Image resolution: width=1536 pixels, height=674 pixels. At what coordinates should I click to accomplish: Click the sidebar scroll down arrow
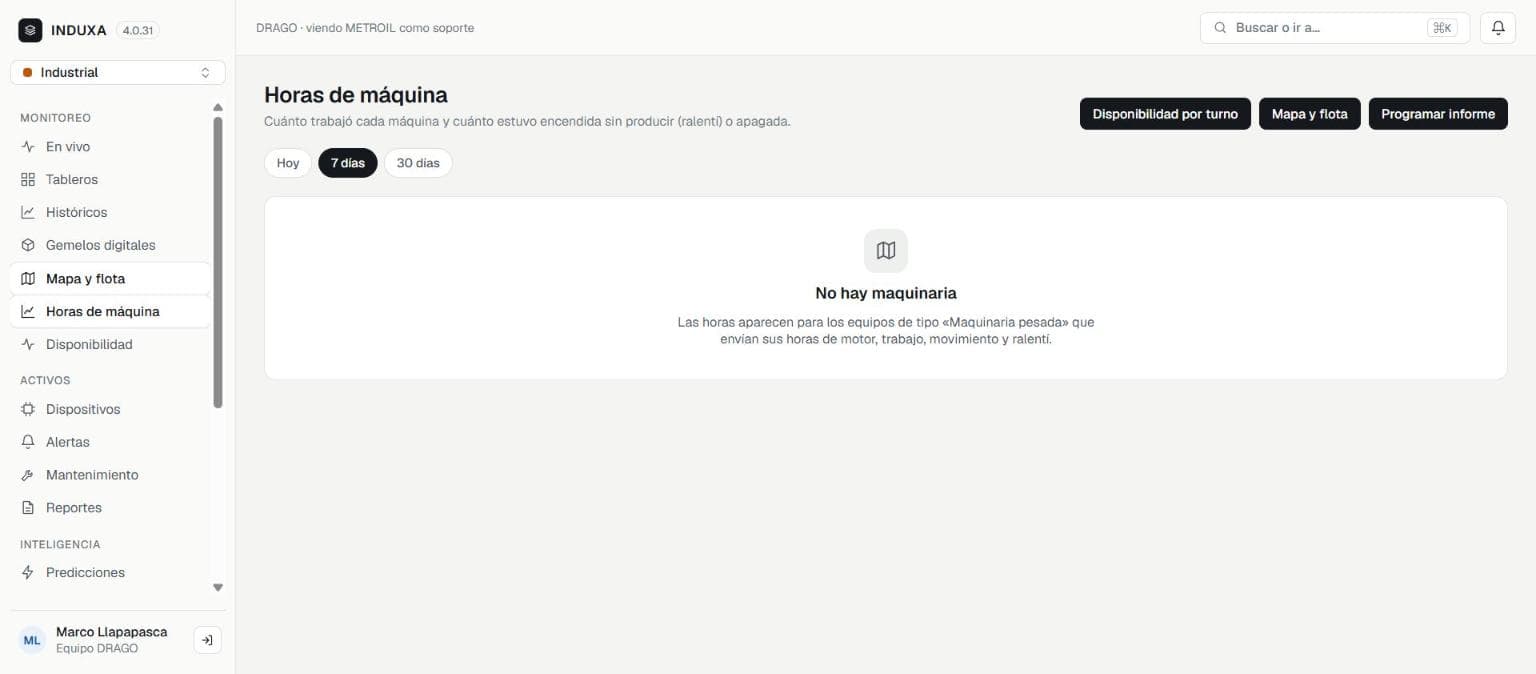point(218,588)
